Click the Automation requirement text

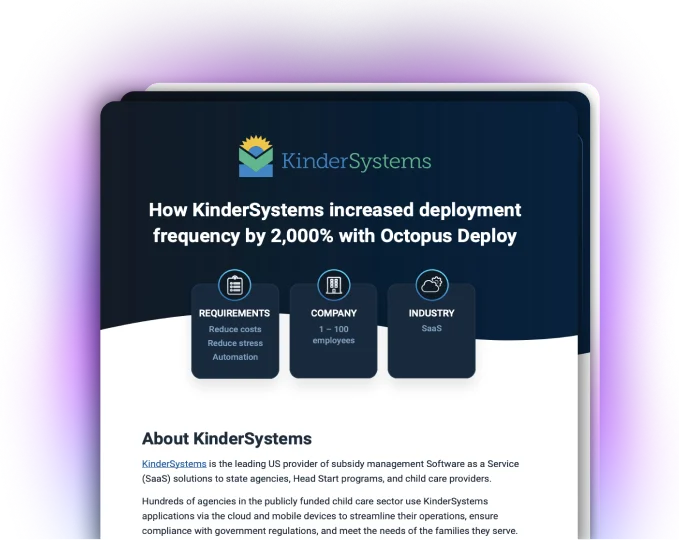click(x=235, y=357)
